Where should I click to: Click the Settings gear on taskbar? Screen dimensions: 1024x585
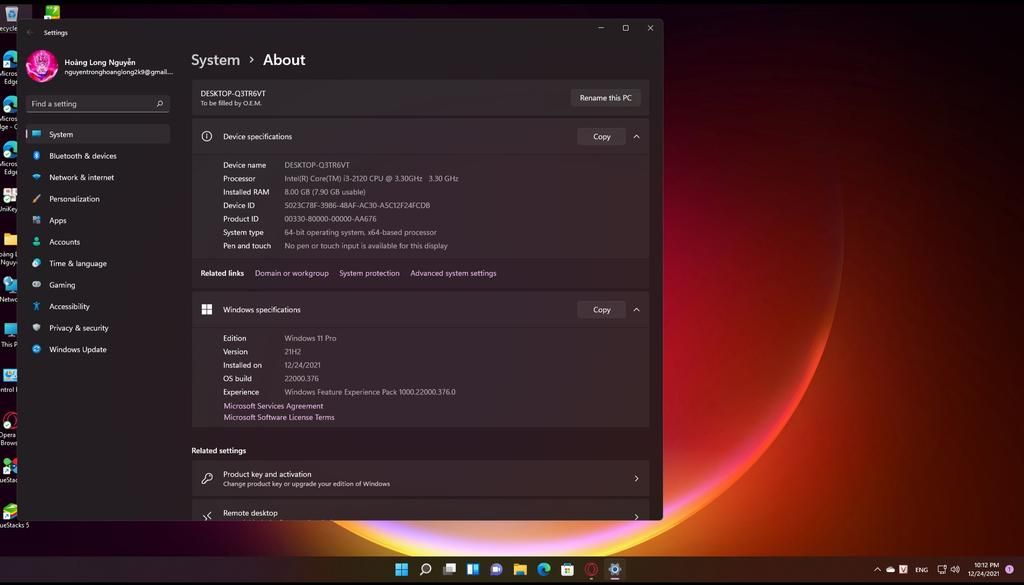click(615, 569)
